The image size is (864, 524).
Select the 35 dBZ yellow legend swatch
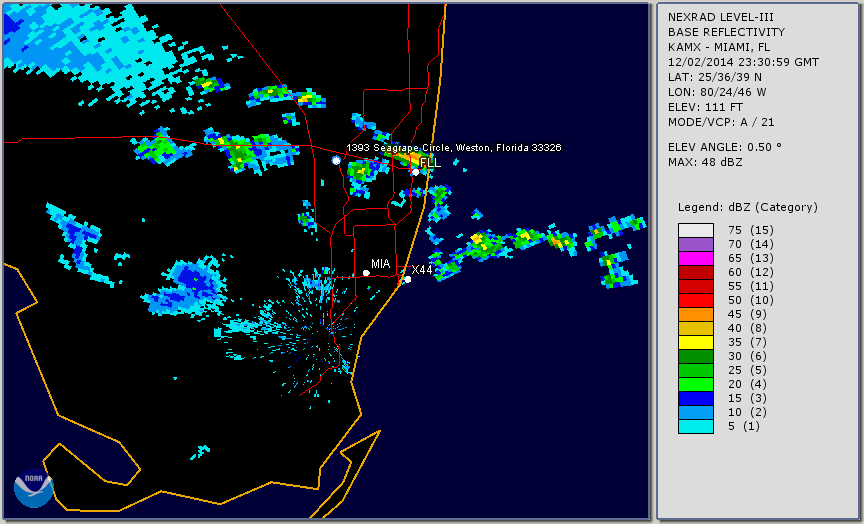pos(696,343)
